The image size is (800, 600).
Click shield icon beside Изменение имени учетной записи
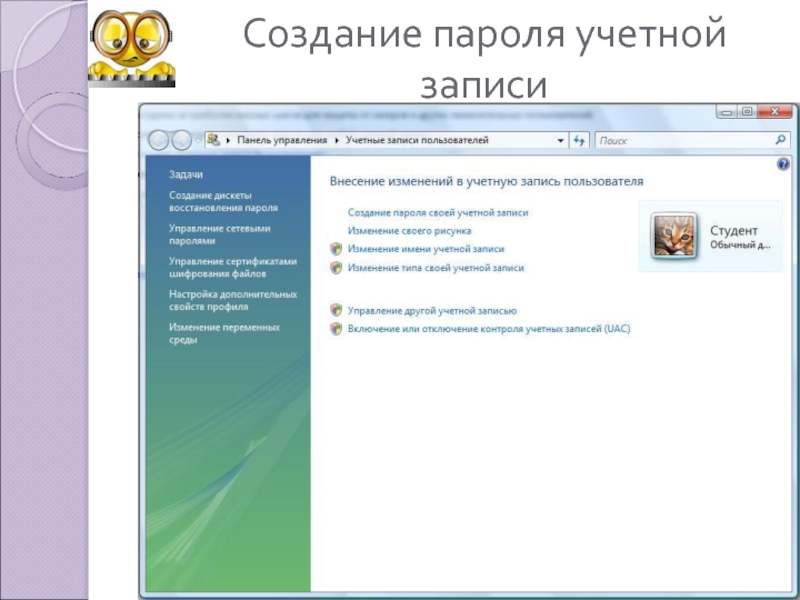click(336, 249)
